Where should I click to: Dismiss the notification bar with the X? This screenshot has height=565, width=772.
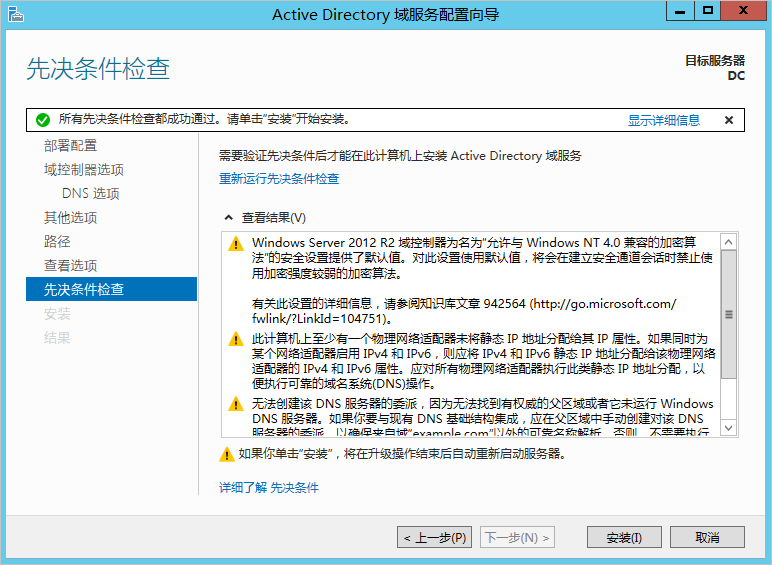(x=729, y=120)
